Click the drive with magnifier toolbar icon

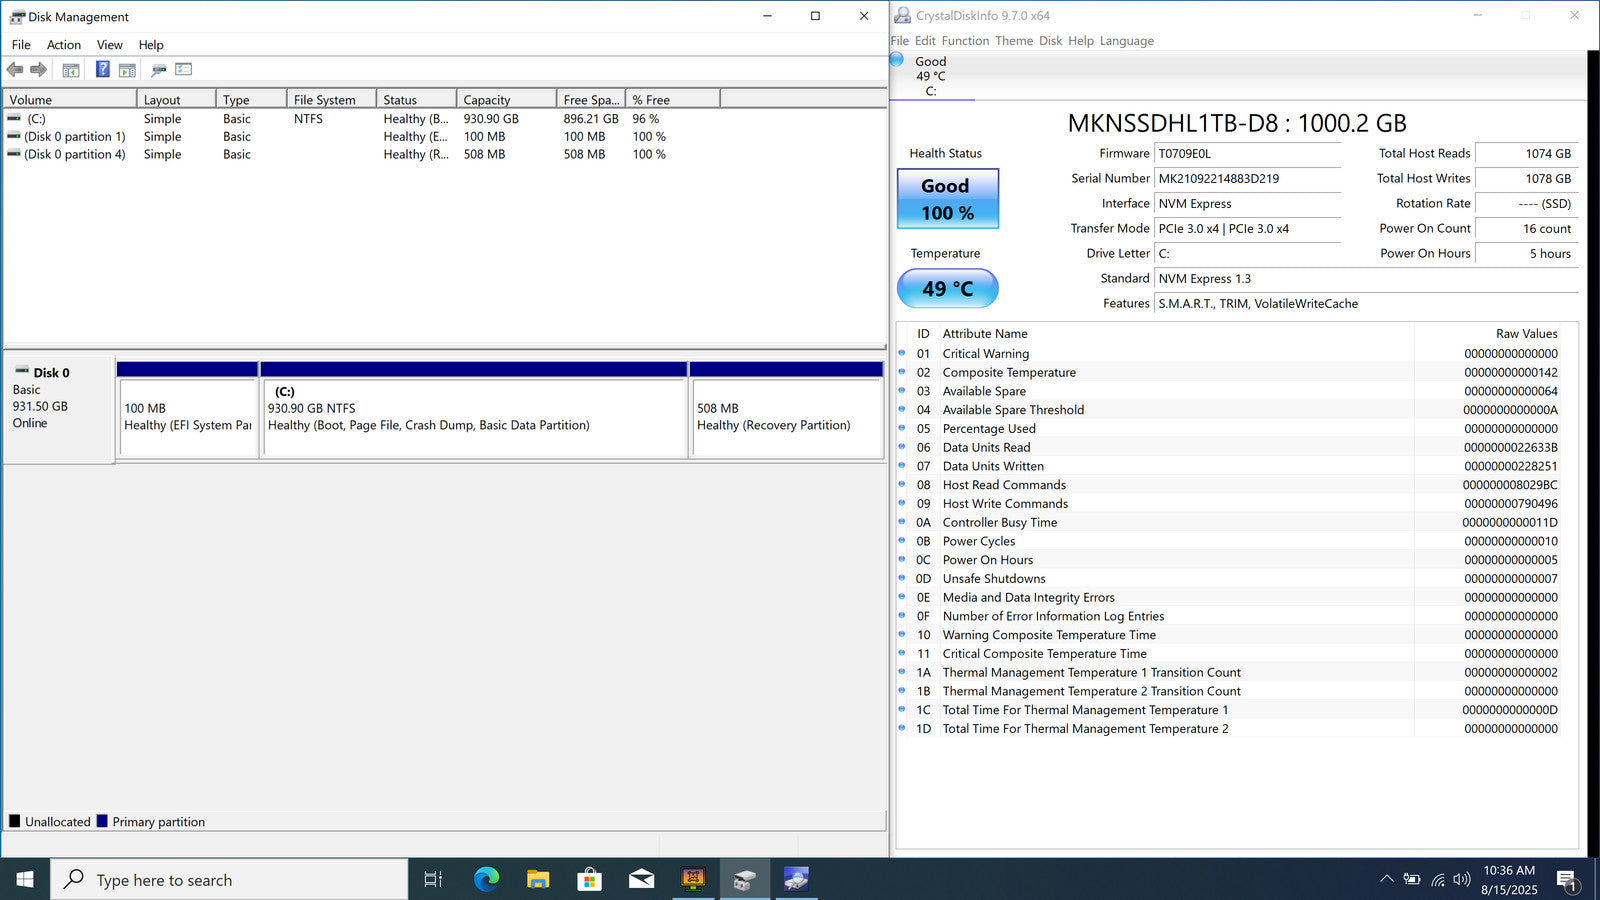click(158, 70)
